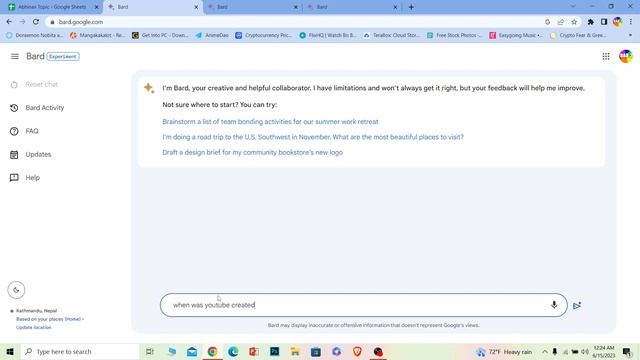
Task: Expand the system tray hidden icons
Action: tap(544, 352)
